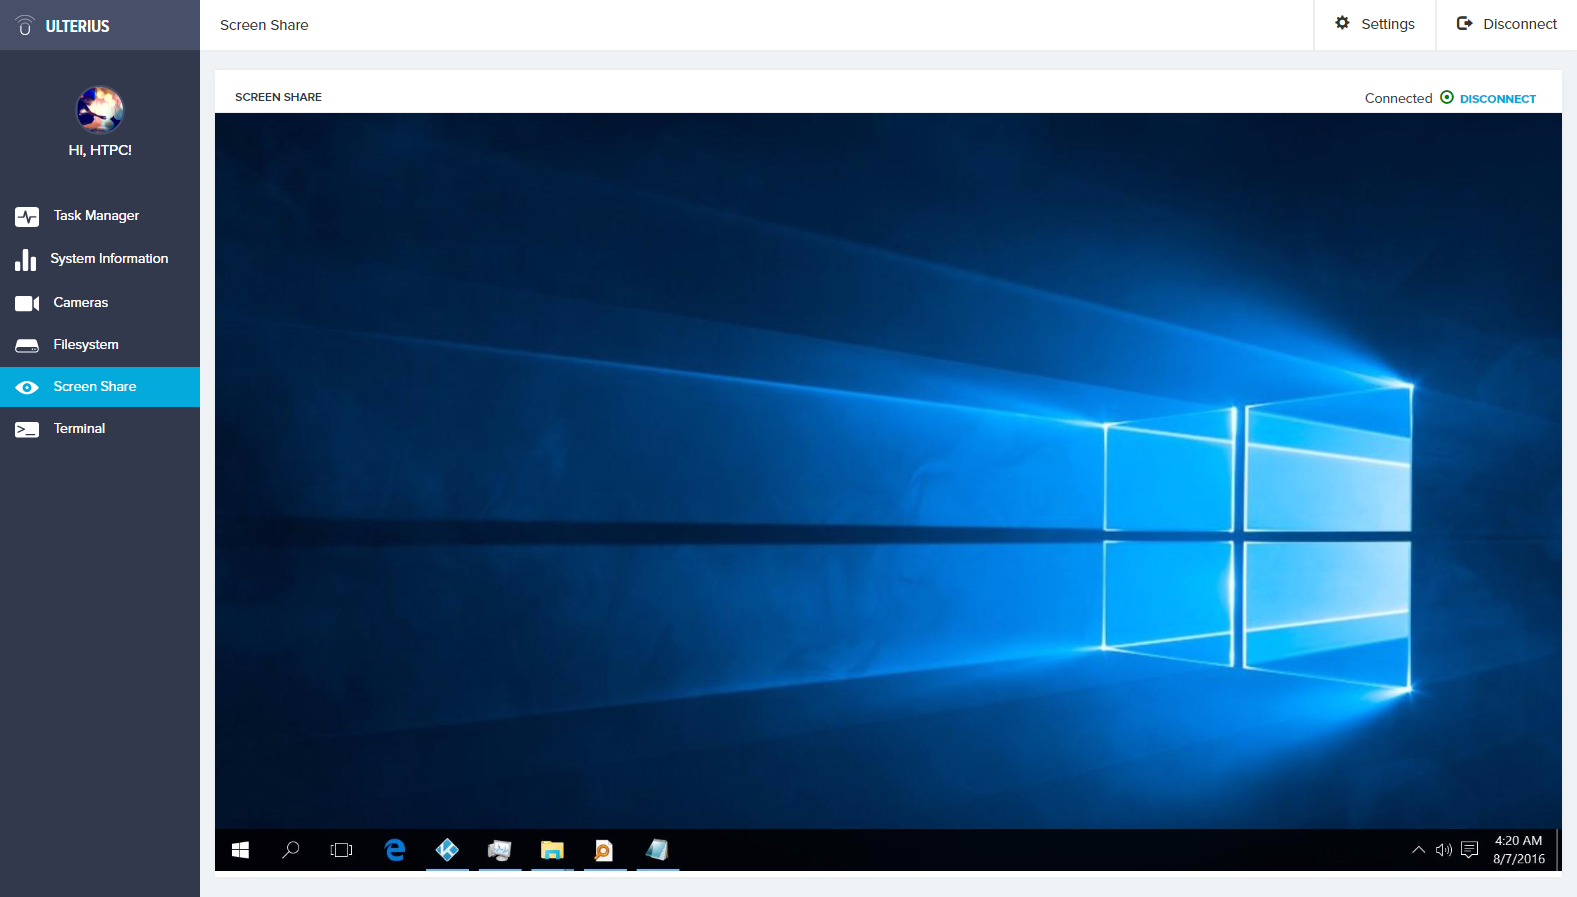Click the orange magnifier document taskbar icon
Screen dimensions: 1577x897
[604, 850]
